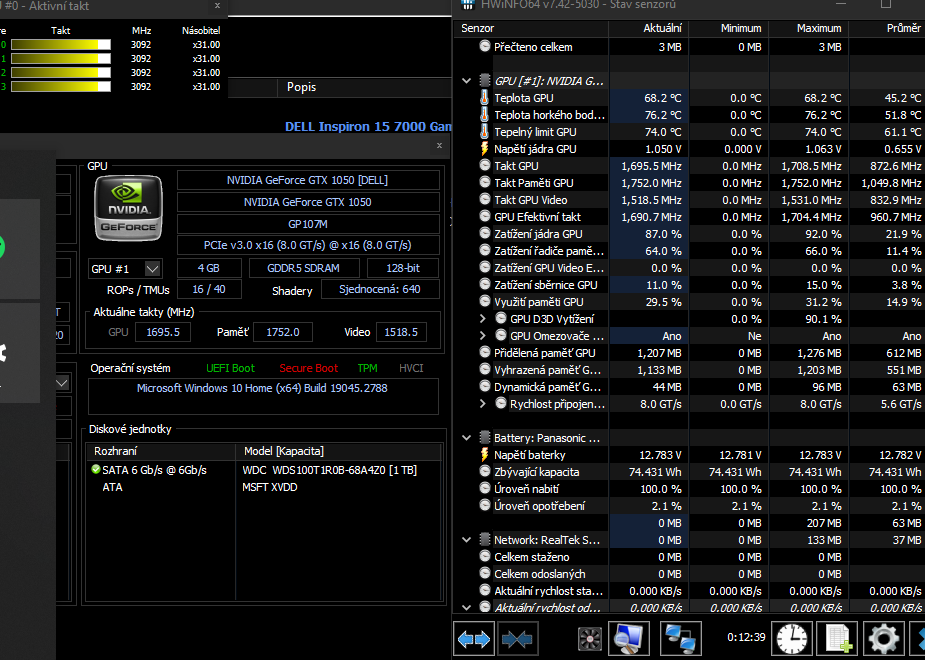The image size is (925, 660).
Task: Open fan control via fan icon
Action: pyautogui.click(x=591, y=637)
